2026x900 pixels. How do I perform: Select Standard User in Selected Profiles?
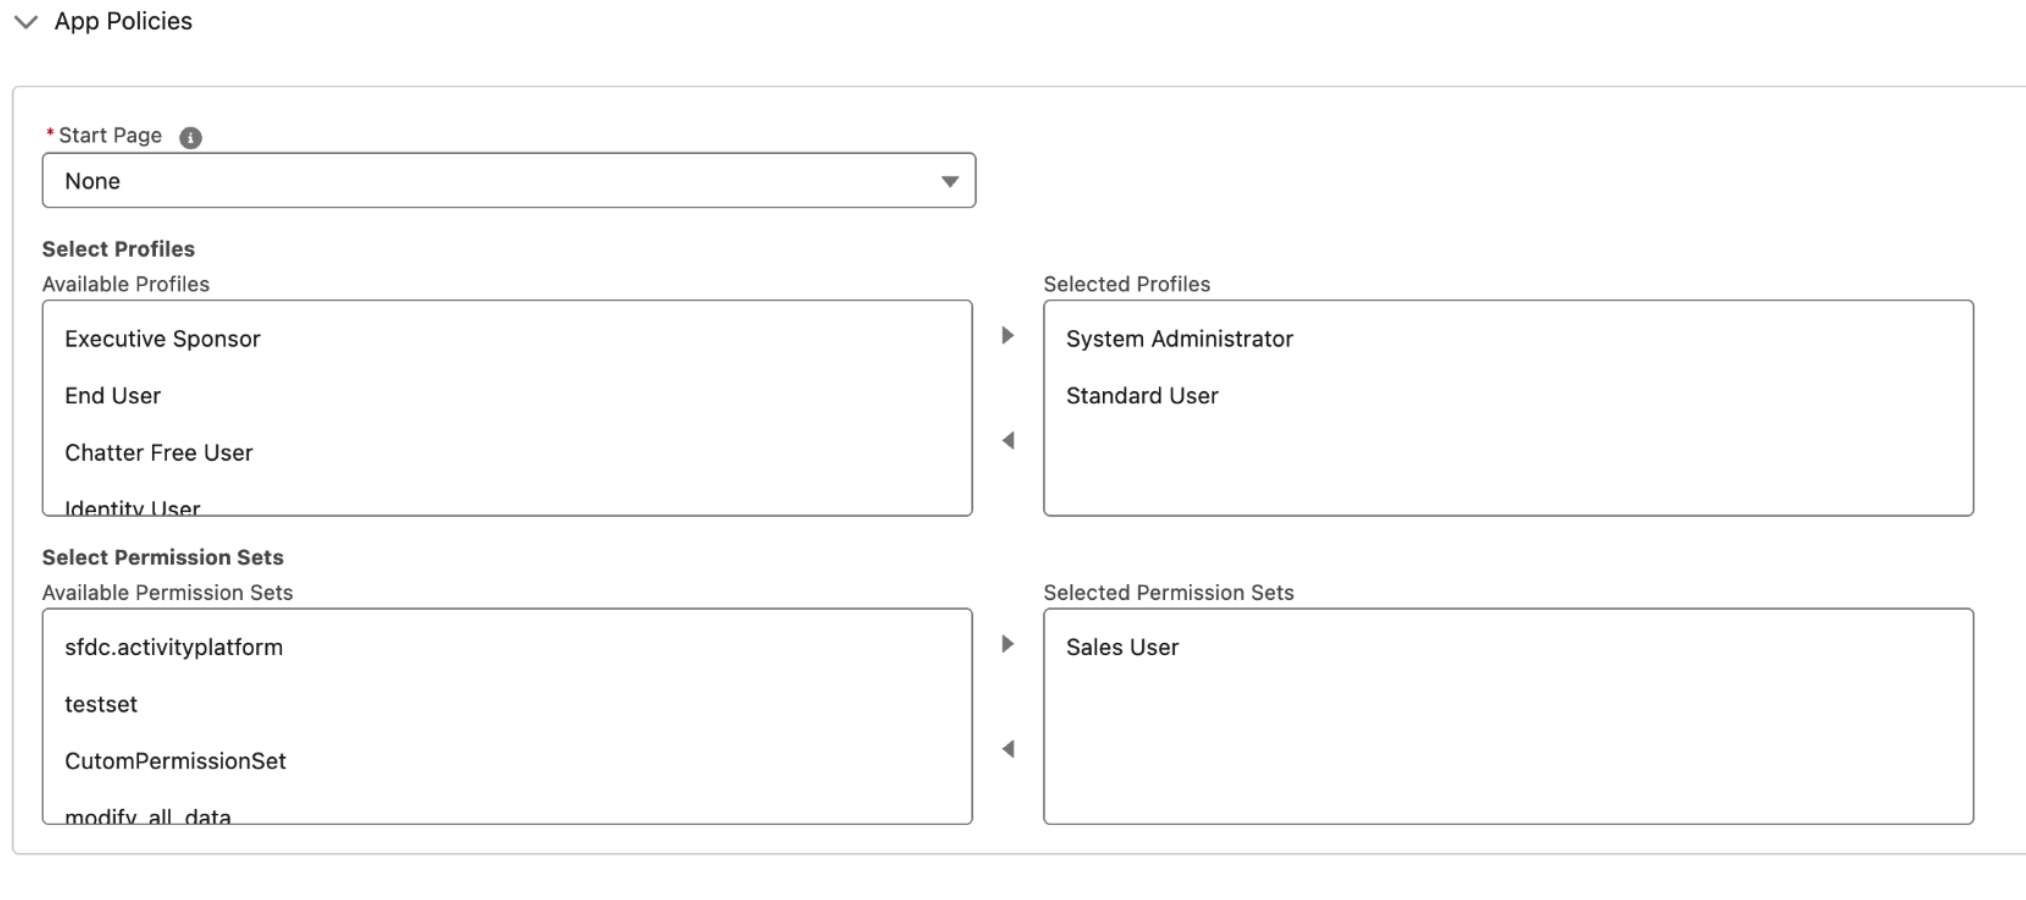coord(1142,396)
